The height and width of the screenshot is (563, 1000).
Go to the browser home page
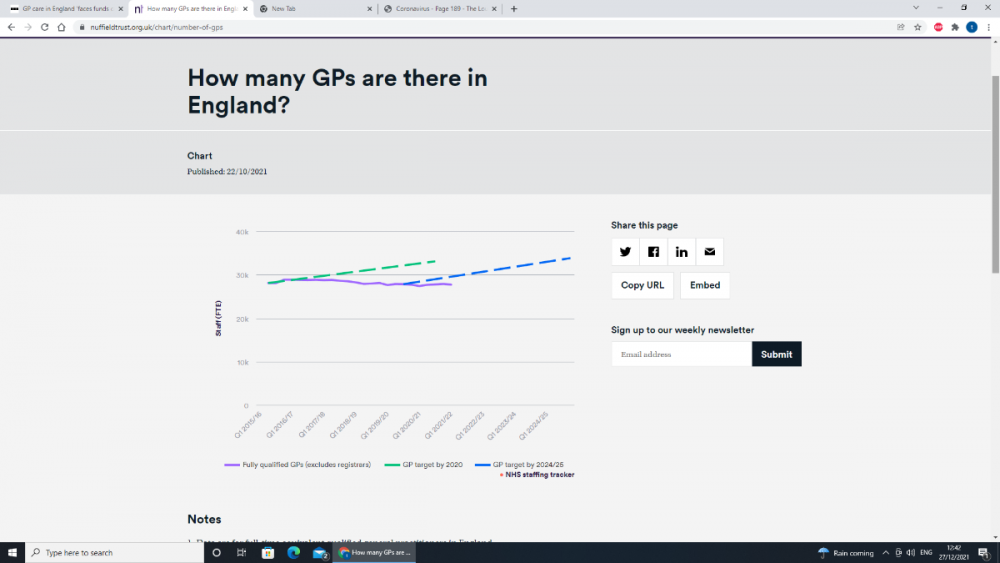pos(62,27)
